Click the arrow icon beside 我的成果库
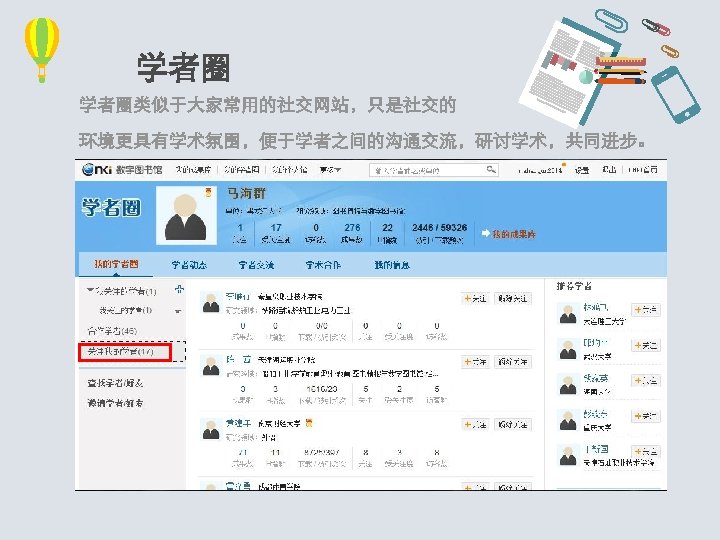This screenshot has width=720, height=540. point(486,234)
